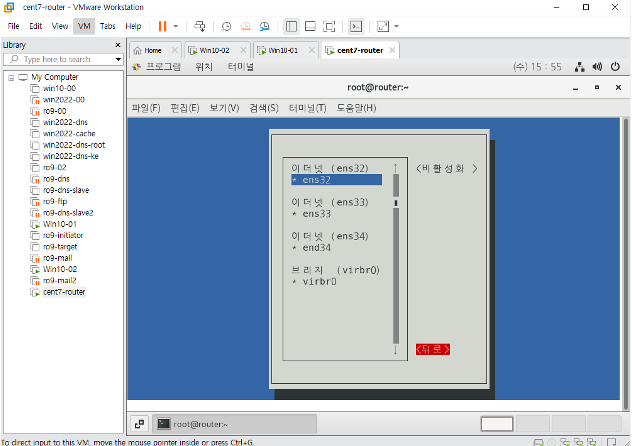The width and height of the screenshot is (632, 446).
Task: Click the root@router taskbar window button
Action: [235, 424]
